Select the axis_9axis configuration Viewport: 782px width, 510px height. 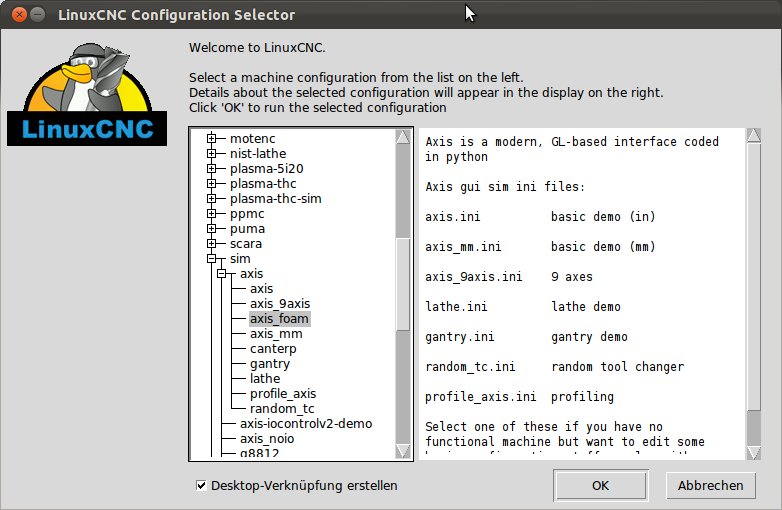(x=280, y=304)
